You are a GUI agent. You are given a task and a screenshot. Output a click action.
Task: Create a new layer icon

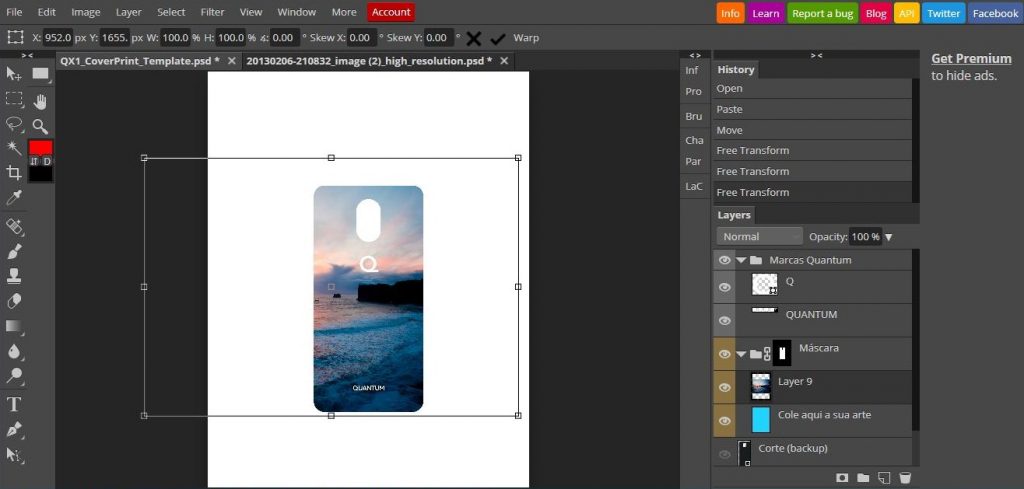coord(884,478)
